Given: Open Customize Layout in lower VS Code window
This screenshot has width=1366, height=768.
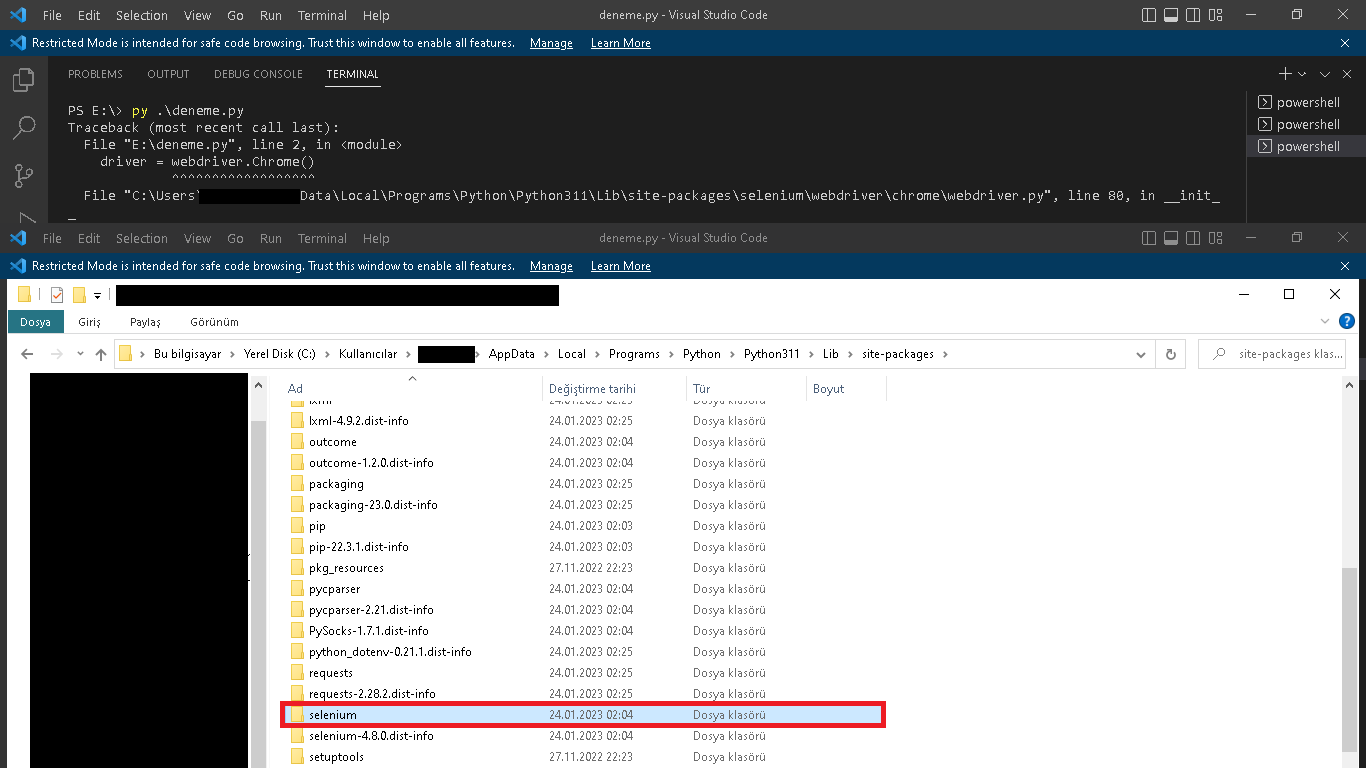Looking at the screenshot, I should coord(1216,238).
